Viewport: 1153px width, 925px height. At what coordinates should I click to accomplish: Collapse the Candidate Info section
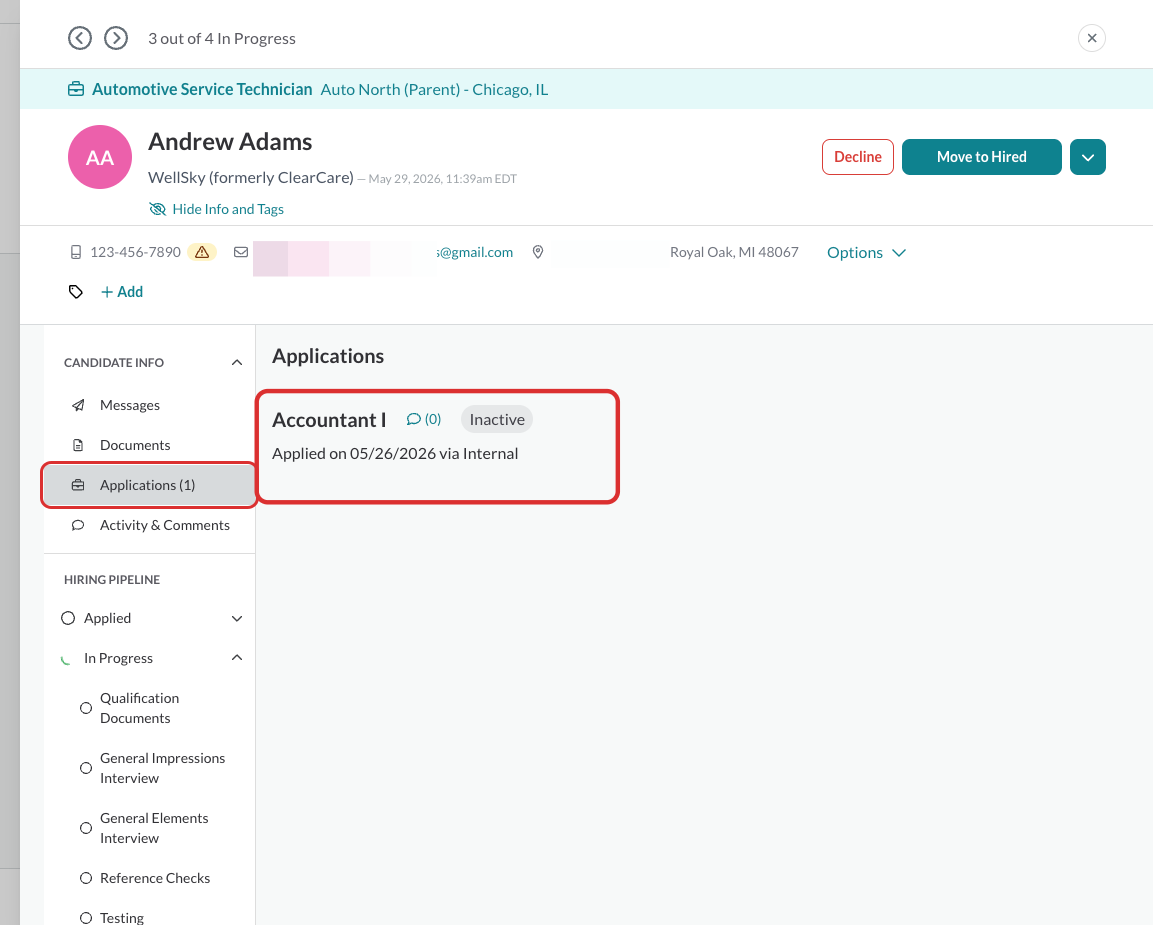(237, 362)
